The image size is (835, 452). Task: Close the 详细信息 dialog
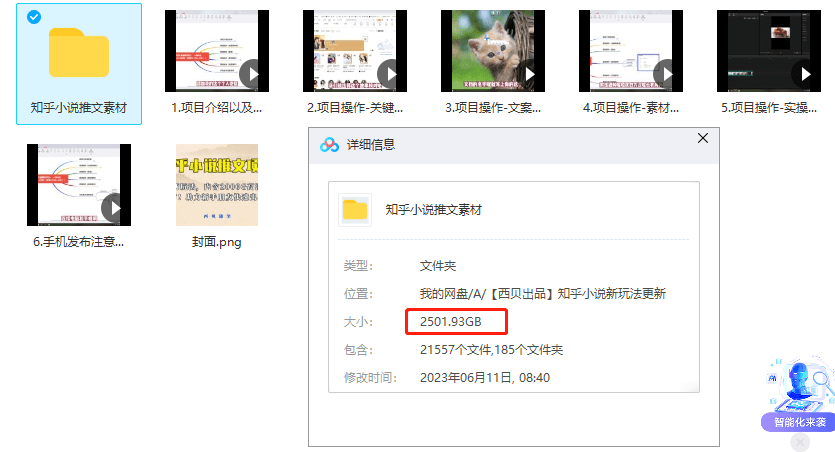click(702, 138)
